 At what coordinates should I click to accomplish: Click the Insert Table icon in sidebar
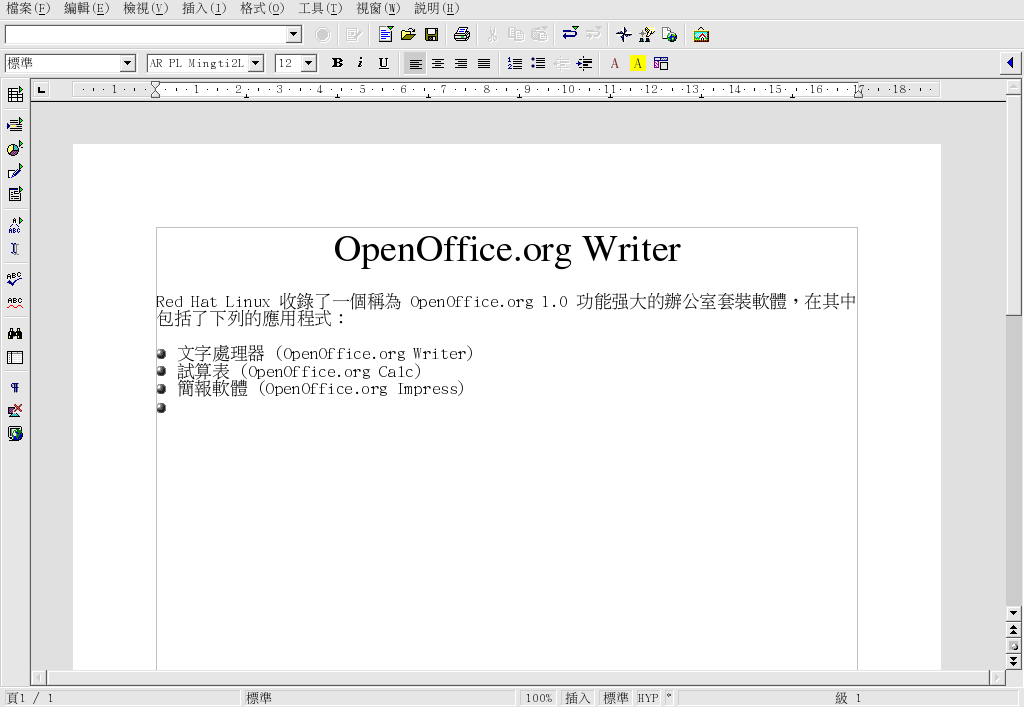click(x=15, y=95)
